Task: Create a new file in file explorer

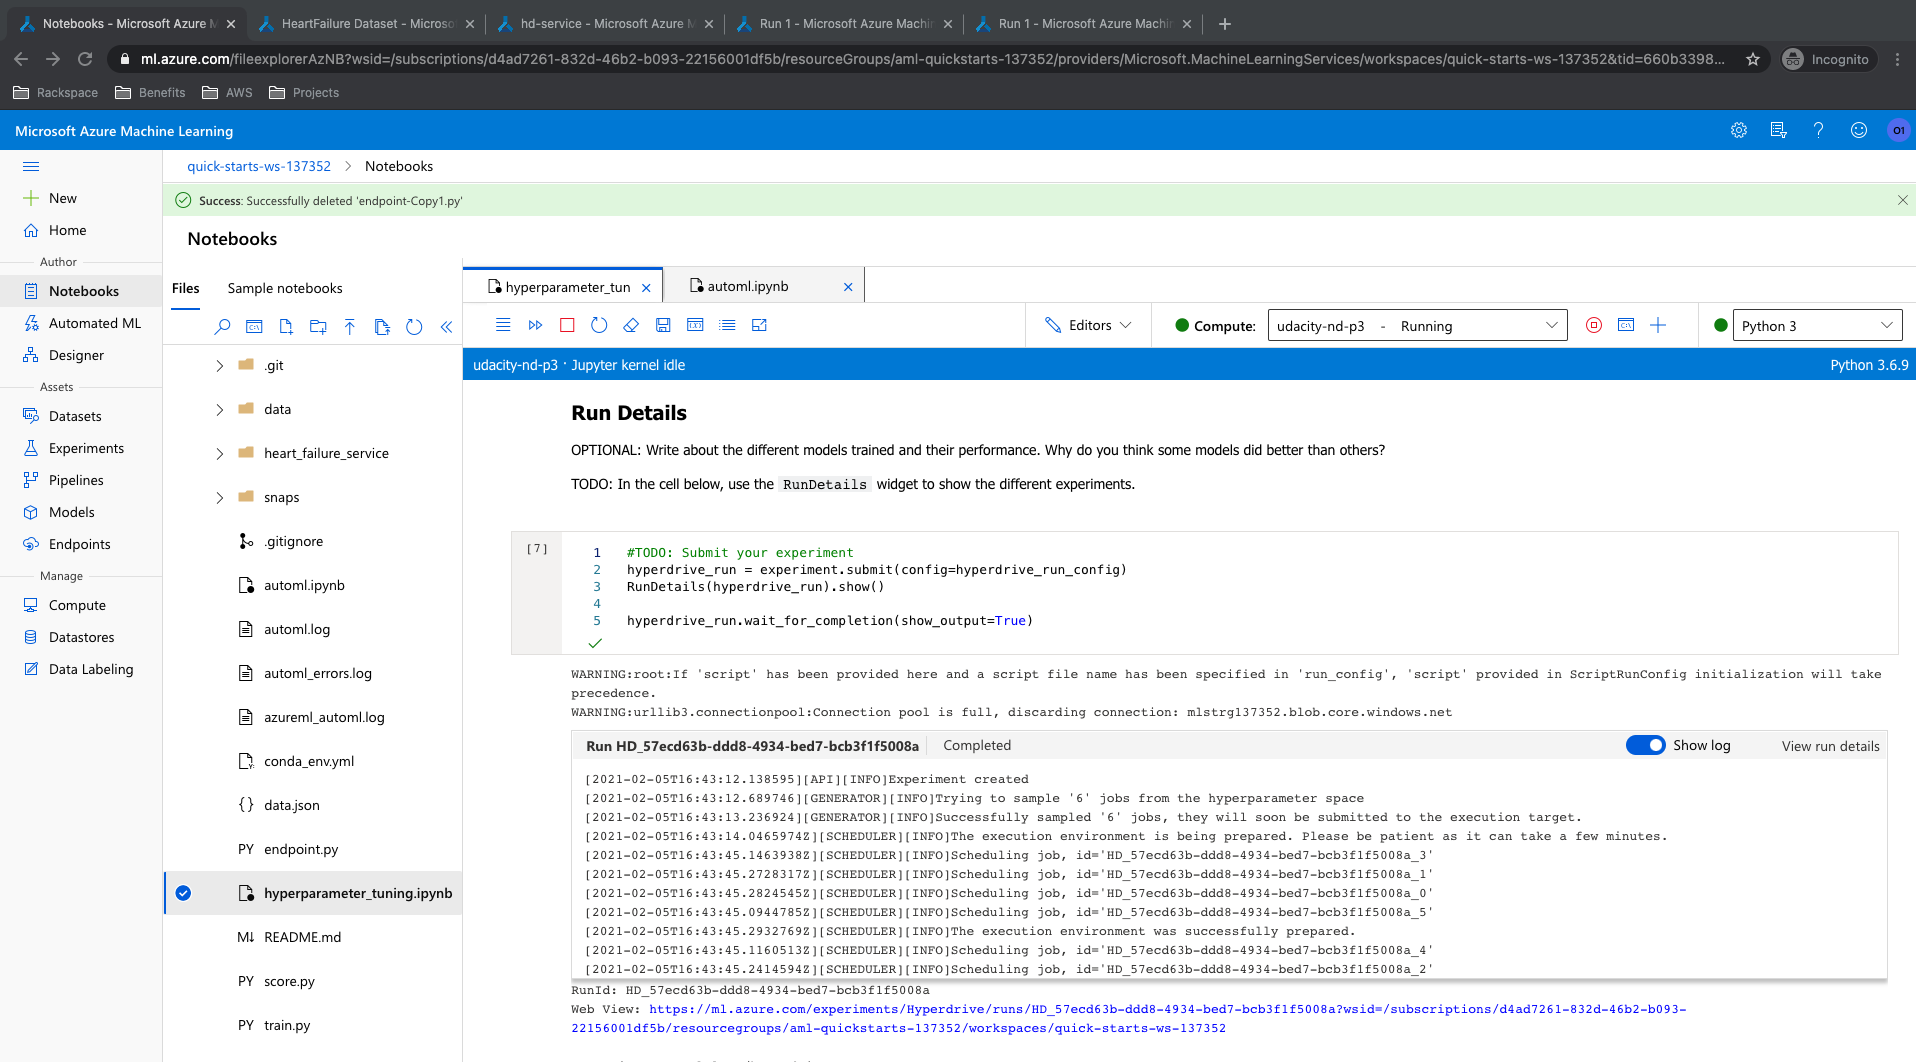Action: tap(286, 326)
